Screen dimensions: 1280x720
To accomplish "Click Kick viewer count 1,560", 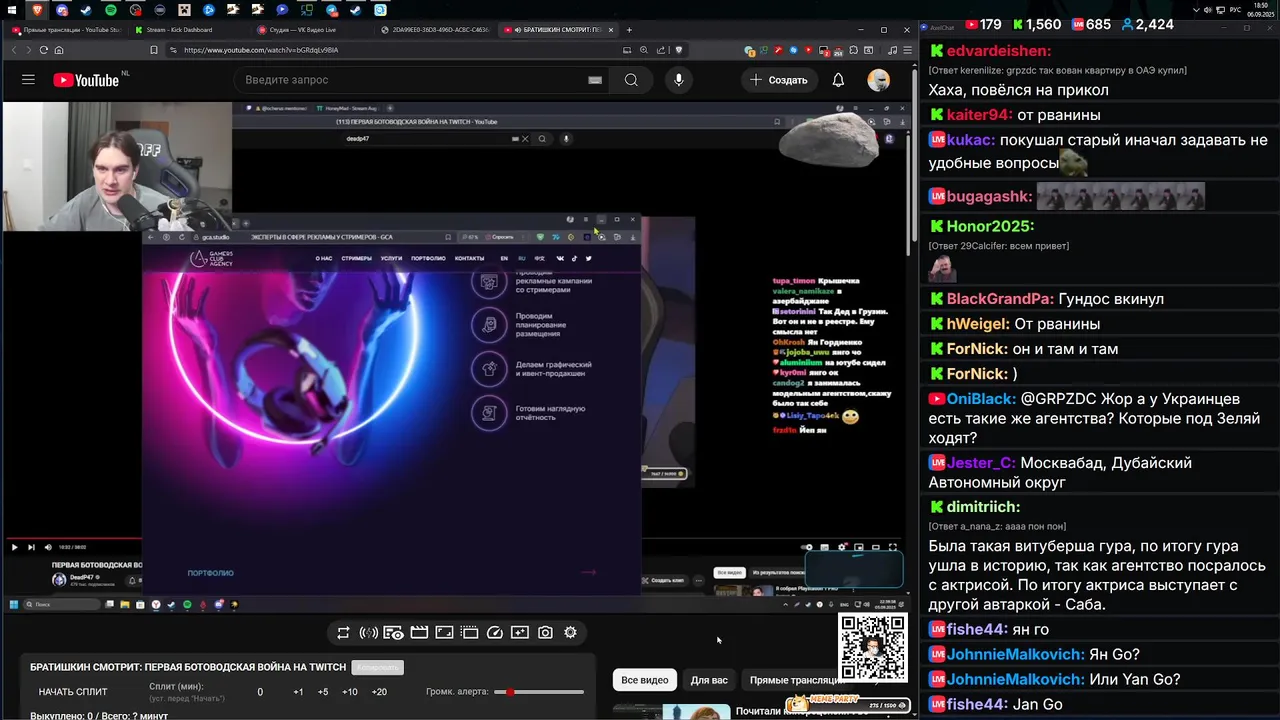I will pos(1043,25).
